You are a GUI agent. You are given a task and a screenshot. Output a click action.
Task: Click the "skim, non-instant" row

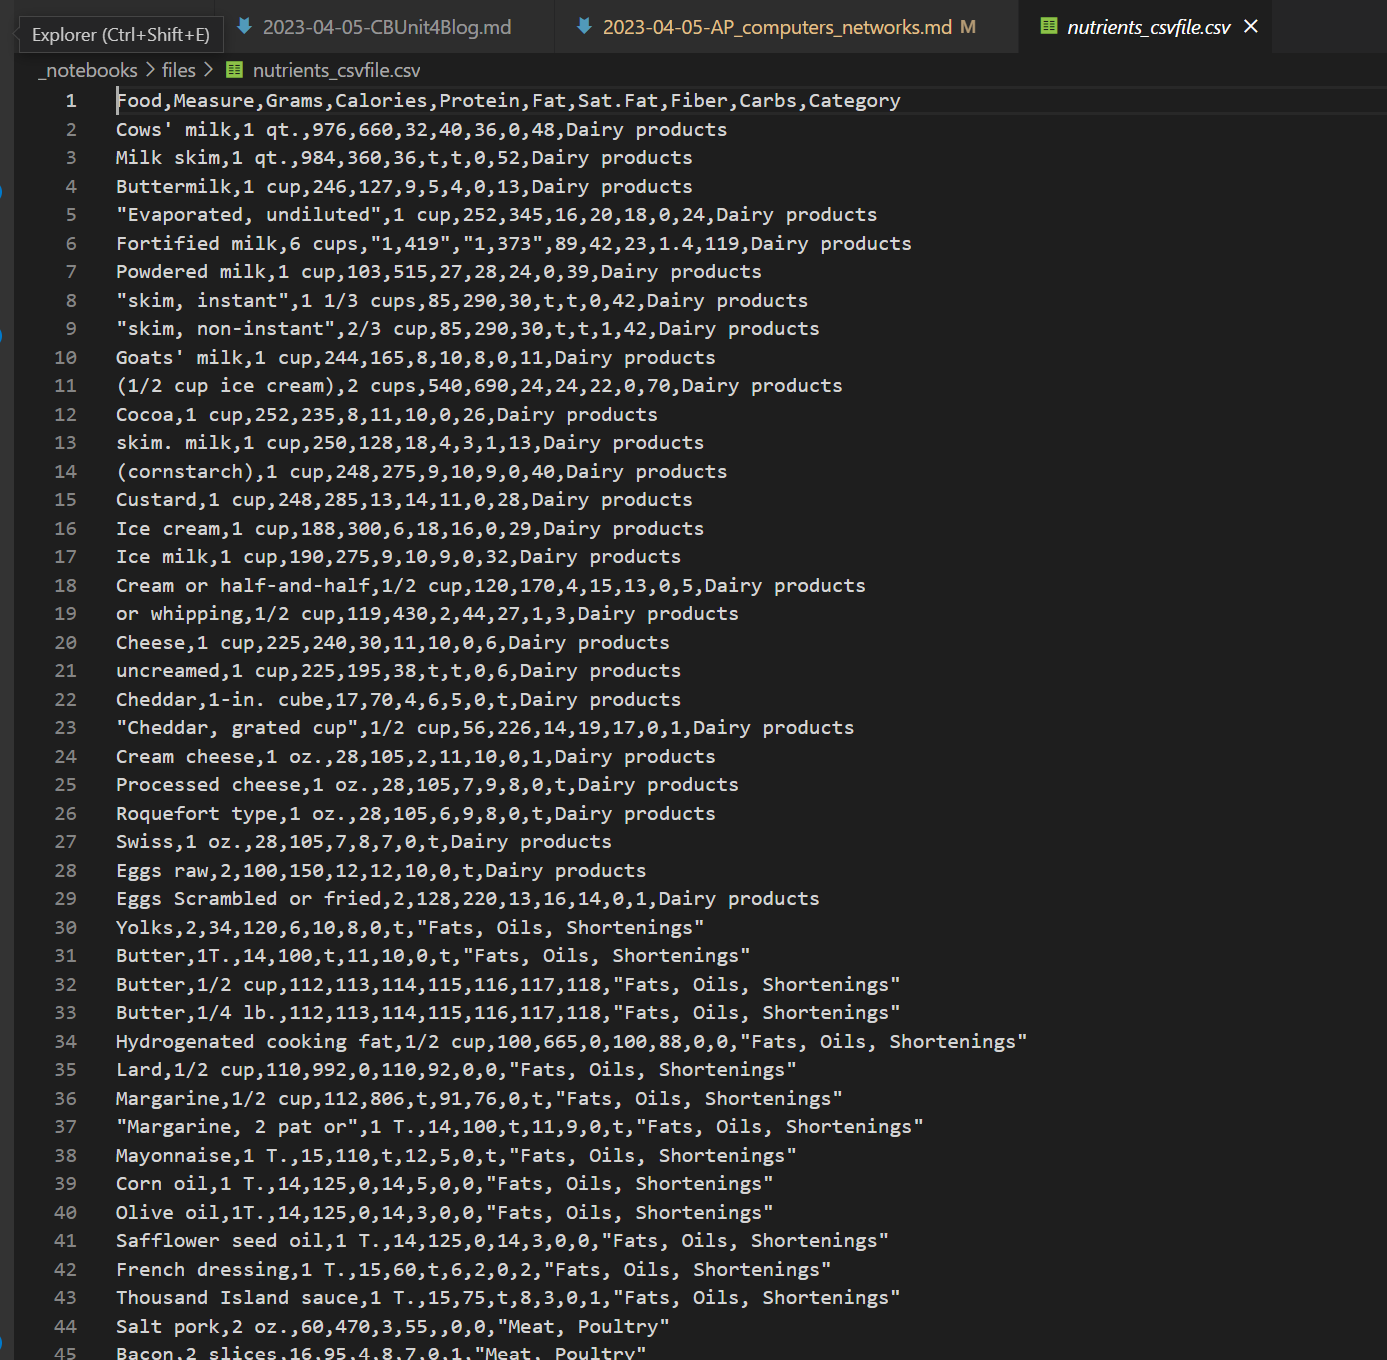(468, 329)
